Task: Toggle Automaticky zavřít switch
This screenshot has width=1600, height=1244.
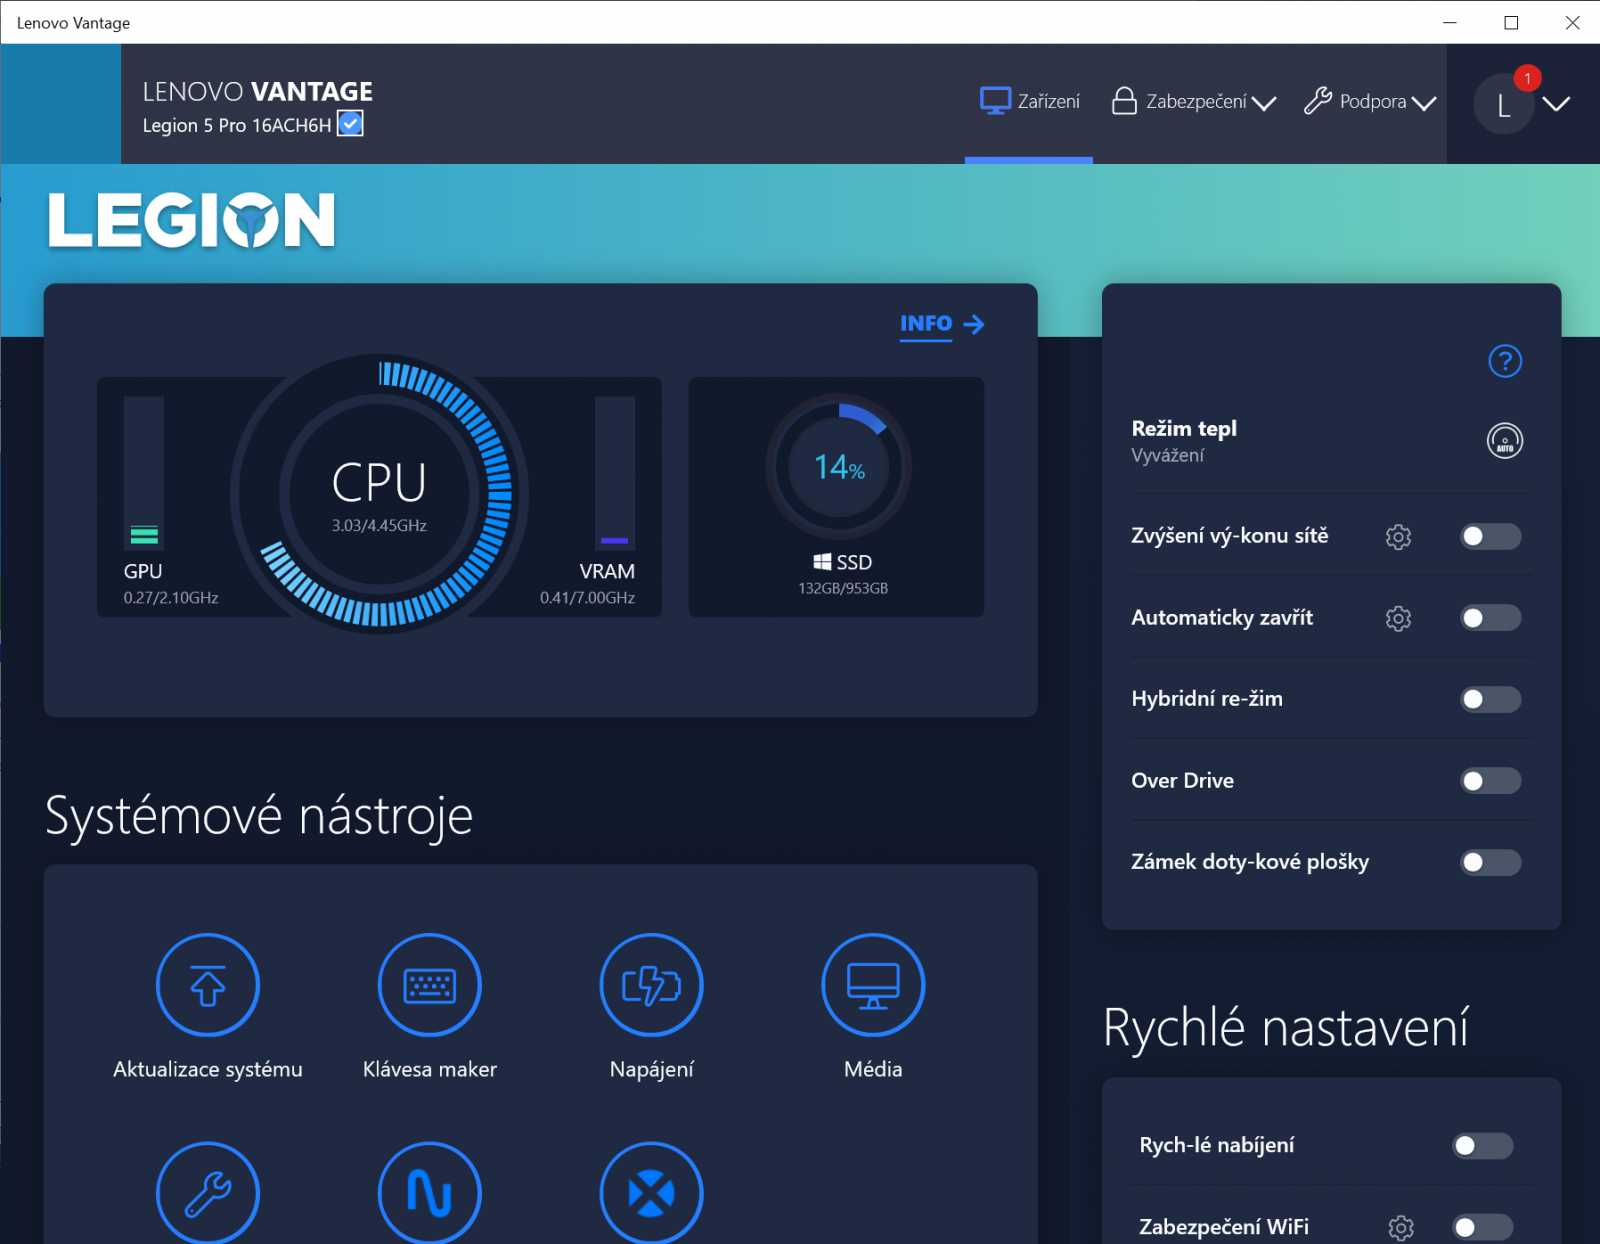Action: point(1490,618)
